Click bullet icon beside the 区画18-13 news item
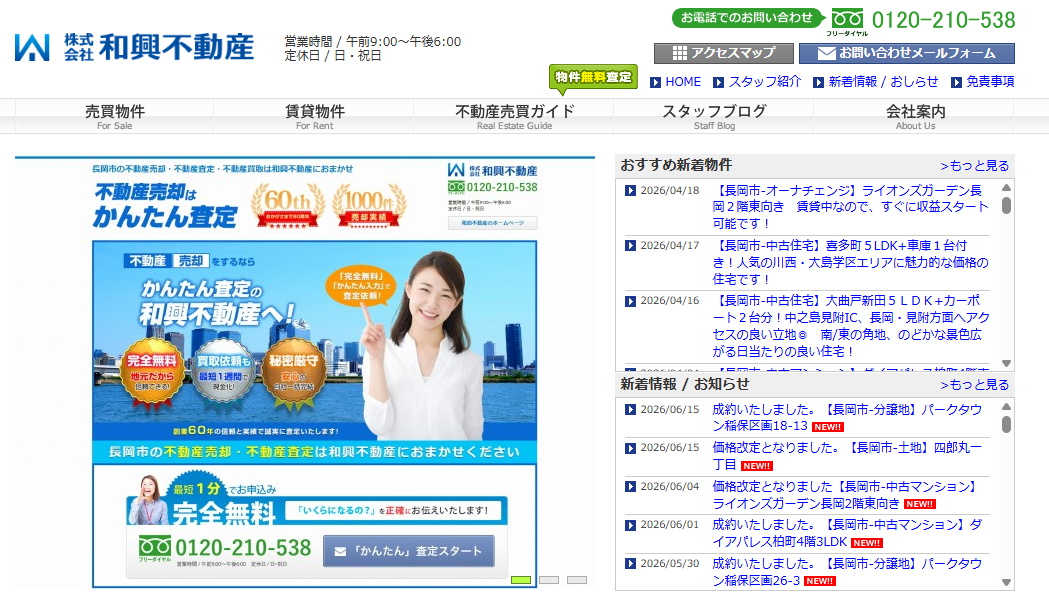This screenshot has height=608, width=1049. point(630,409)
